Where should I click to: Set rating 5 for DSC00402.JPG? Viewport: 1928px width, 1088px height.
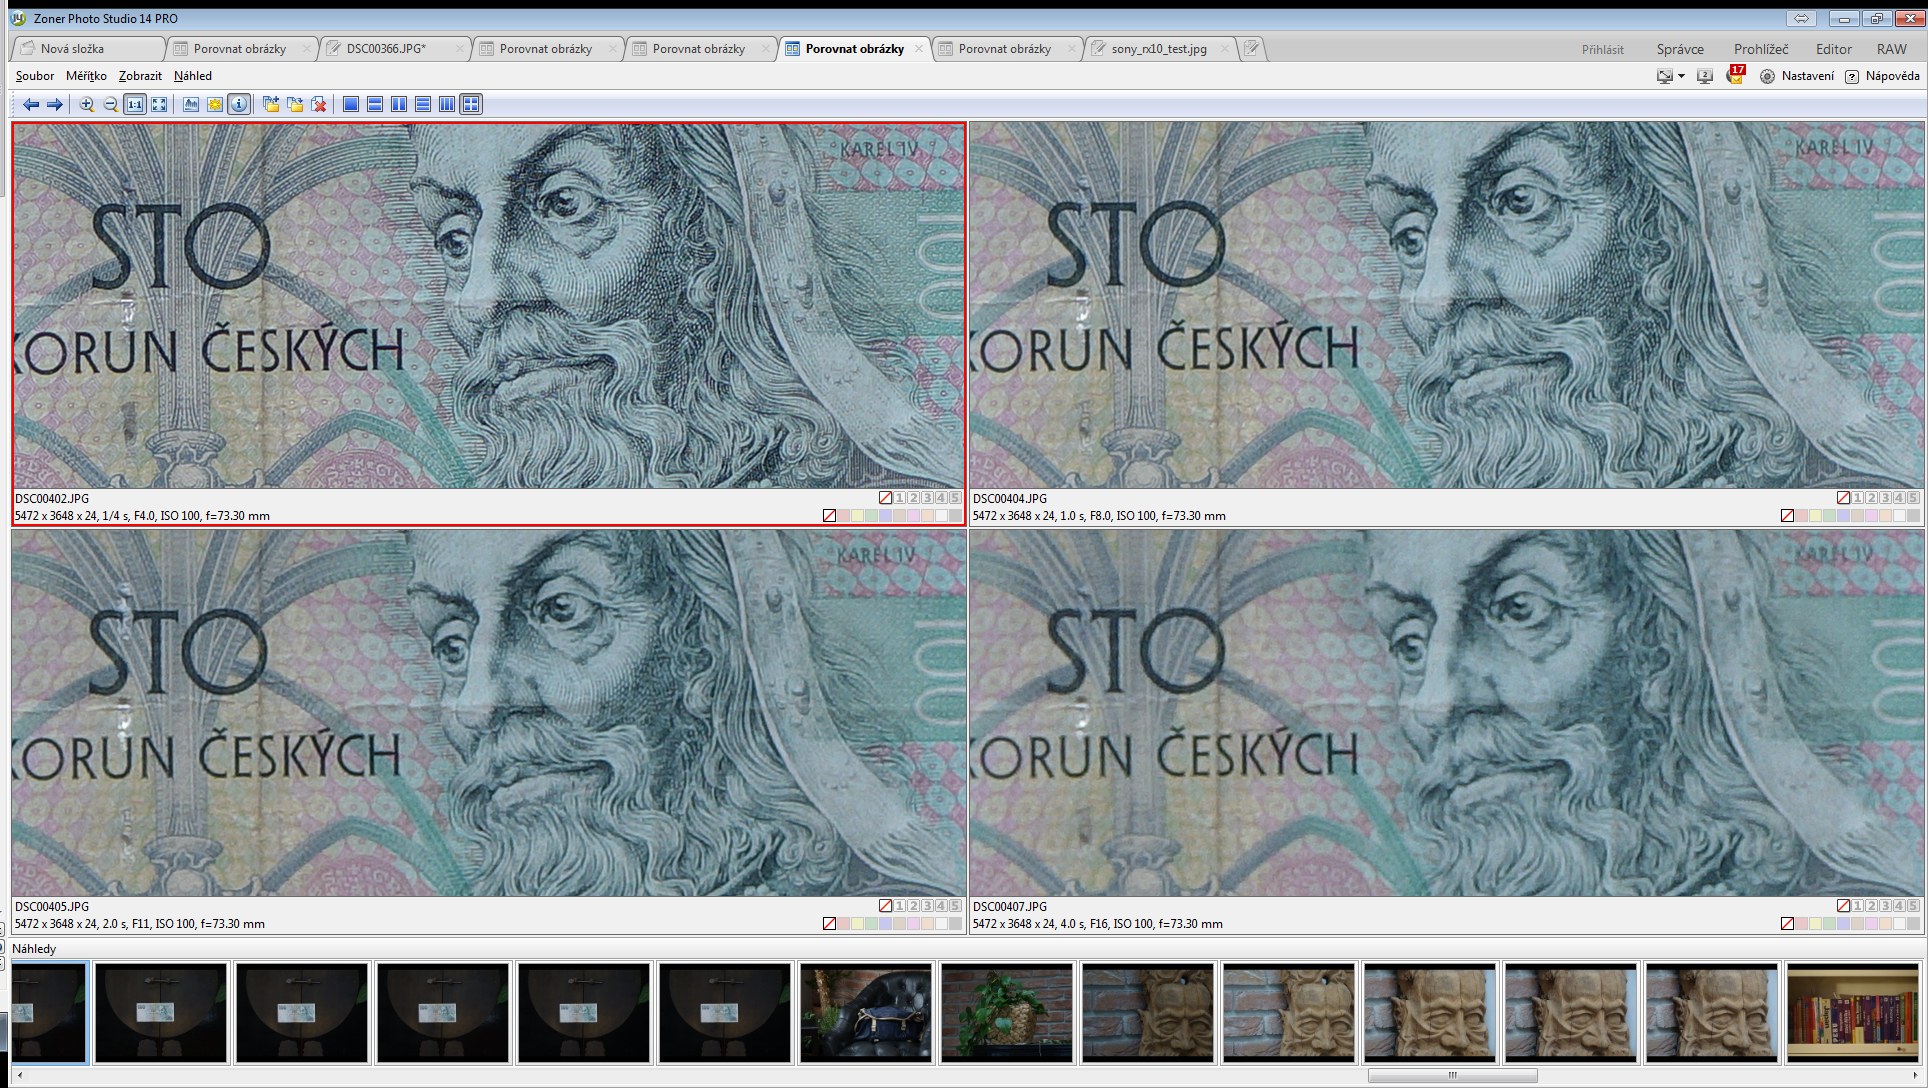955,498
